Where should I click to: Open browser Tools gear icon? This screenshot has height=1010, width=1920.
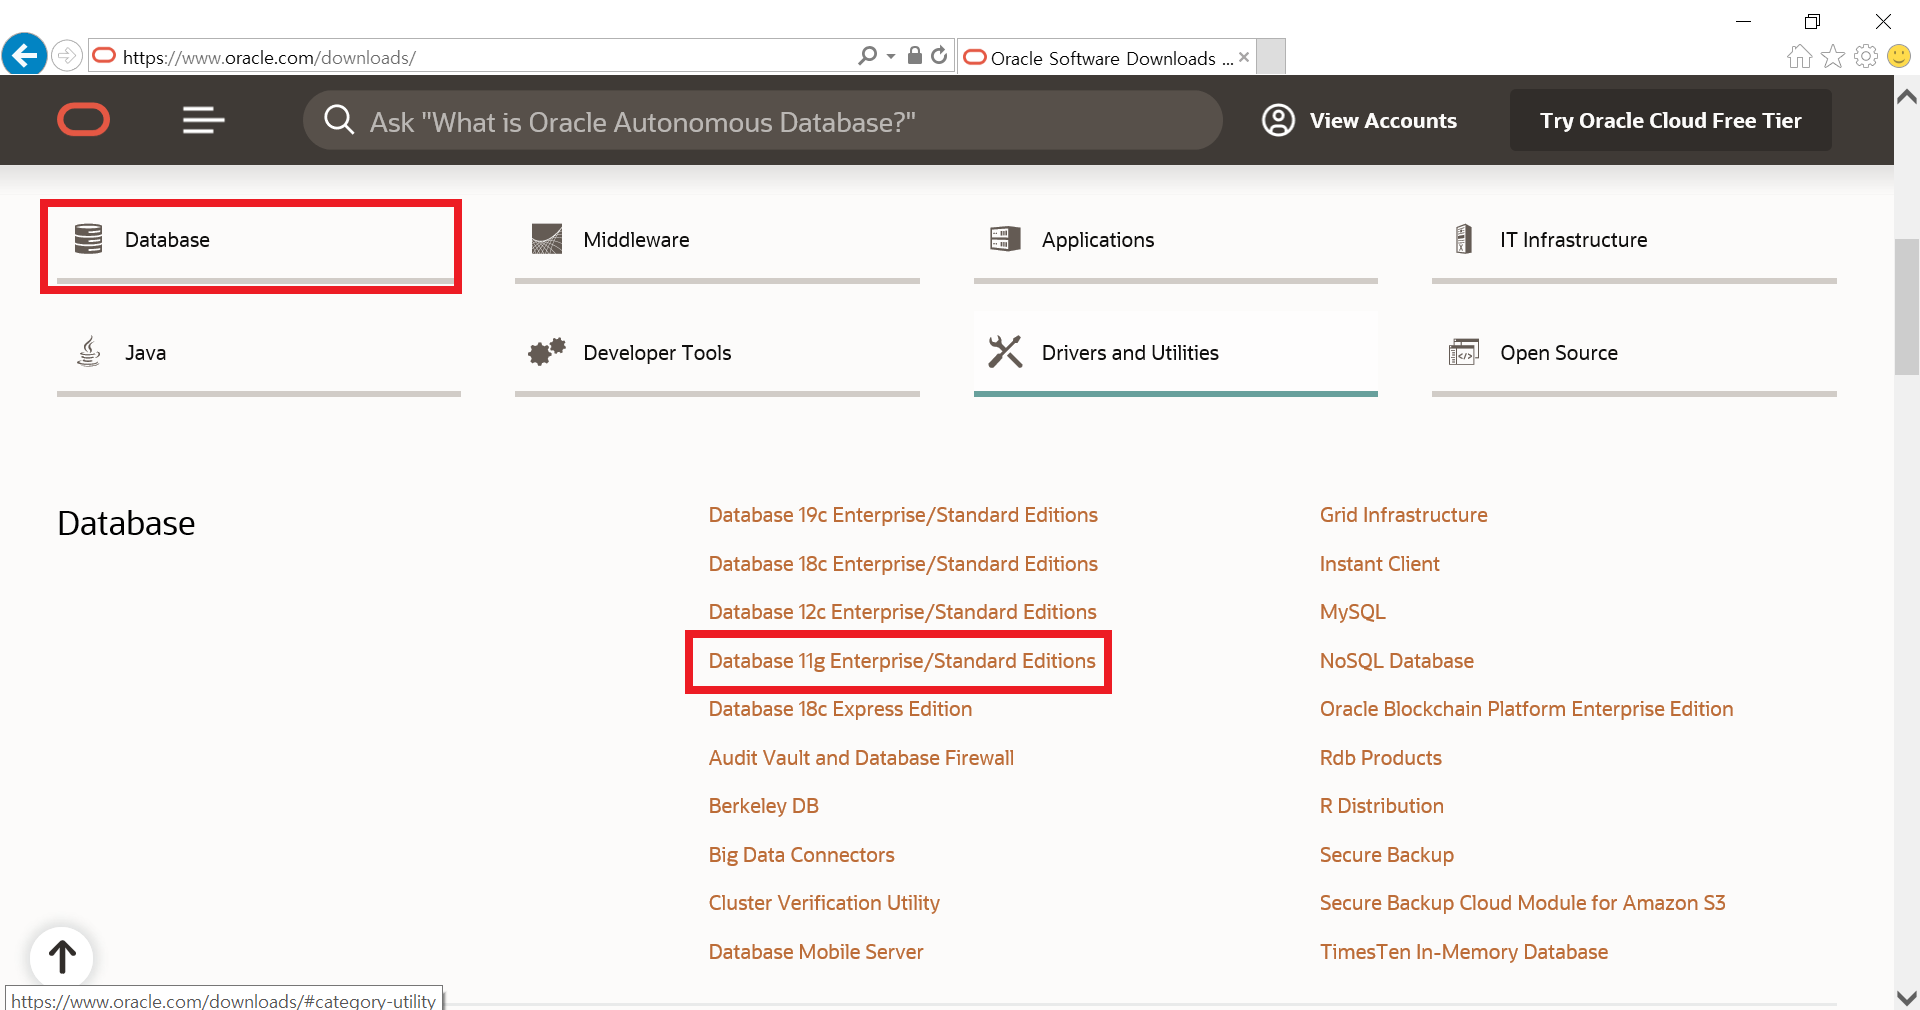(1865, 57)
